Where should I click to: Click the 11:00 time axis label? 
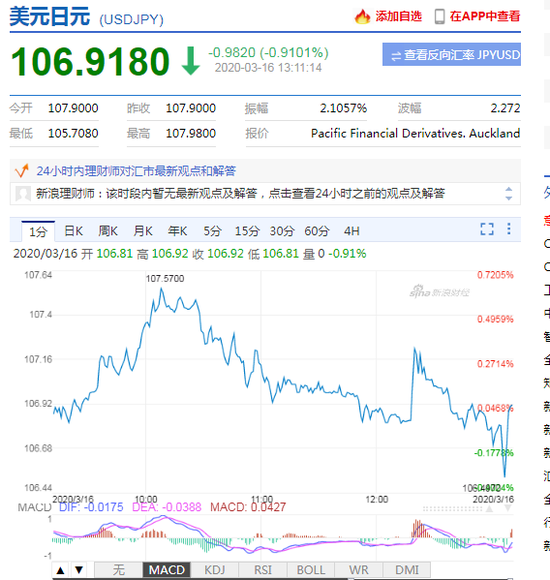262,499
